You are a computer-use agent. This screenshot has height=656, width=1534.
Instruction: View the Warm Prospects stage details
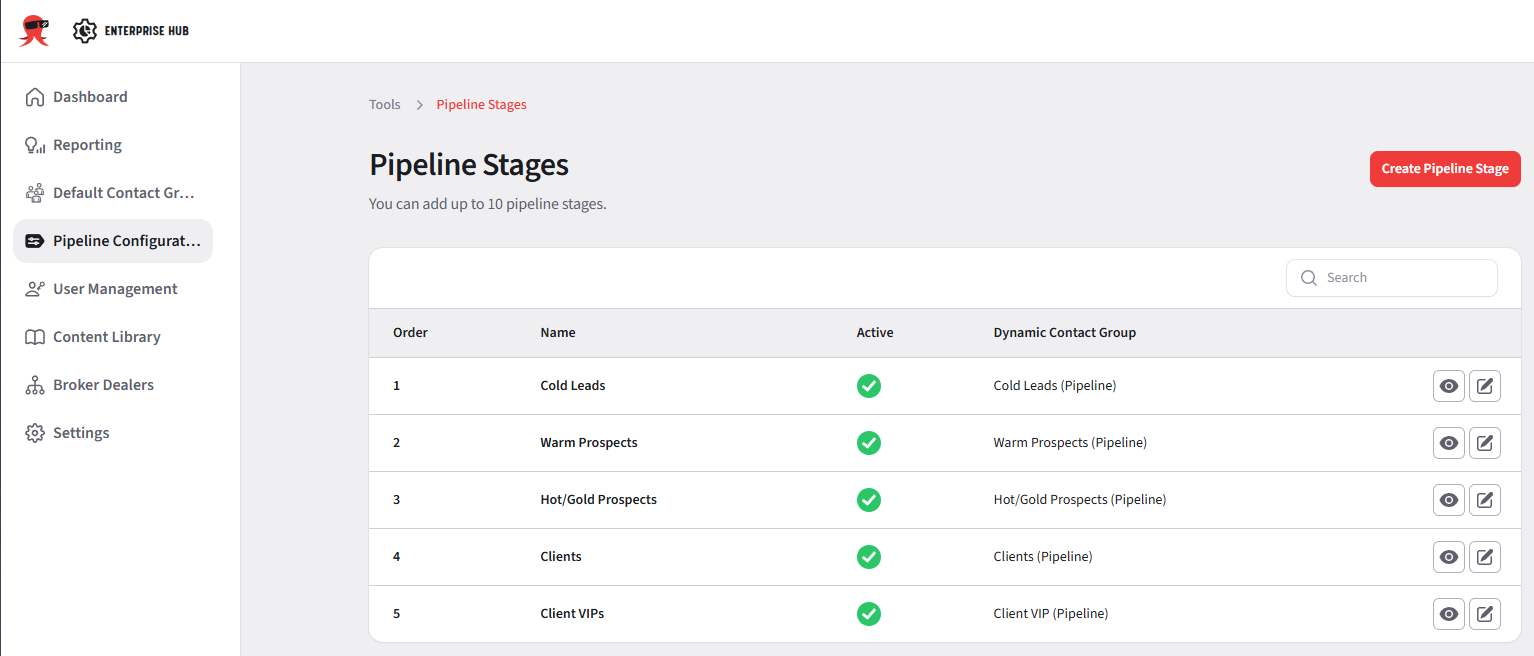(x=1448, y=443)
